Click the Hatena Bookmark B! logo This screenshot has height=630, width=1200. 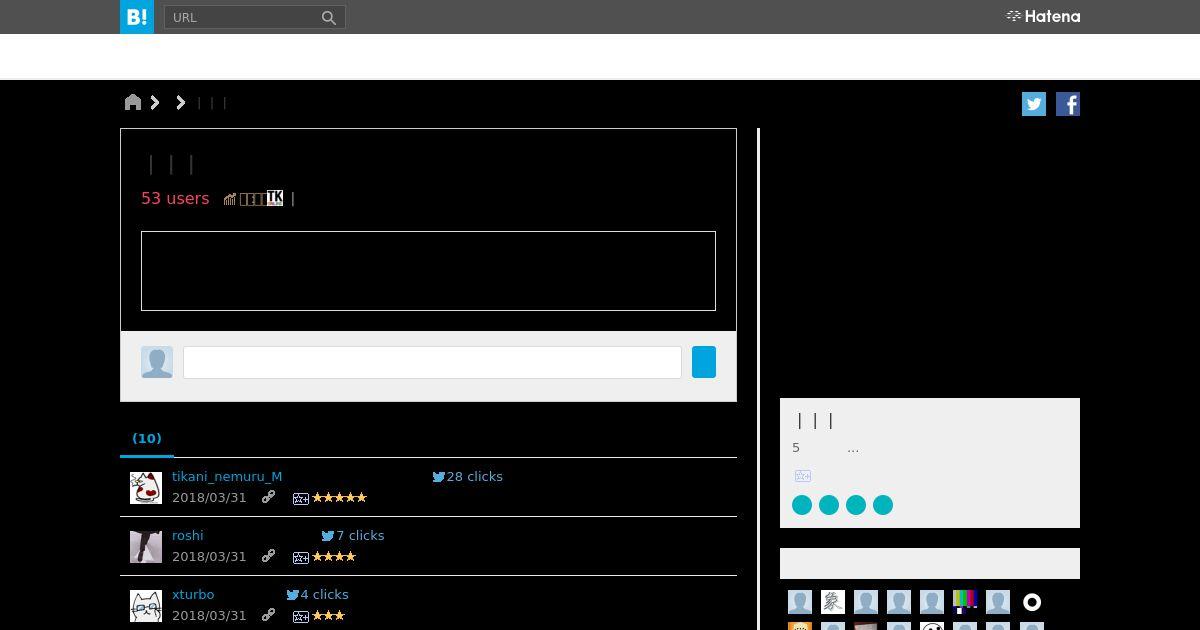(137, 17)
